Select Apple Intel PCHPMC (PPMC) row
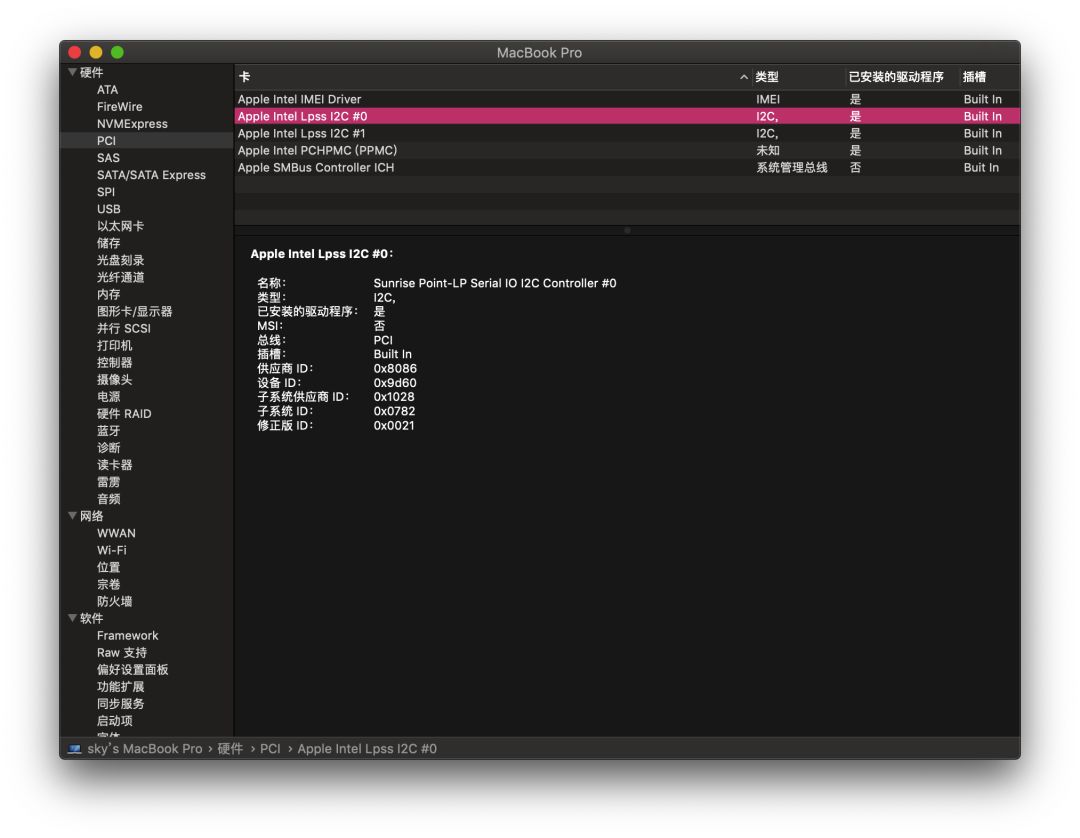The image size is (1080, 838). (627, 150)
